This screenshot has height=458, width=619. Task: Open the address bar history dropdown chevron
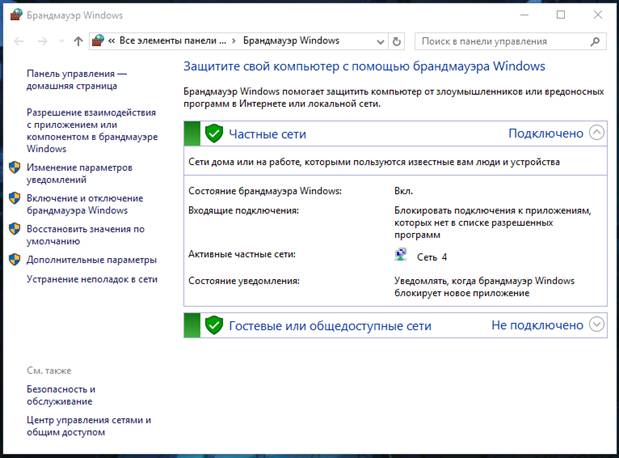380,41
